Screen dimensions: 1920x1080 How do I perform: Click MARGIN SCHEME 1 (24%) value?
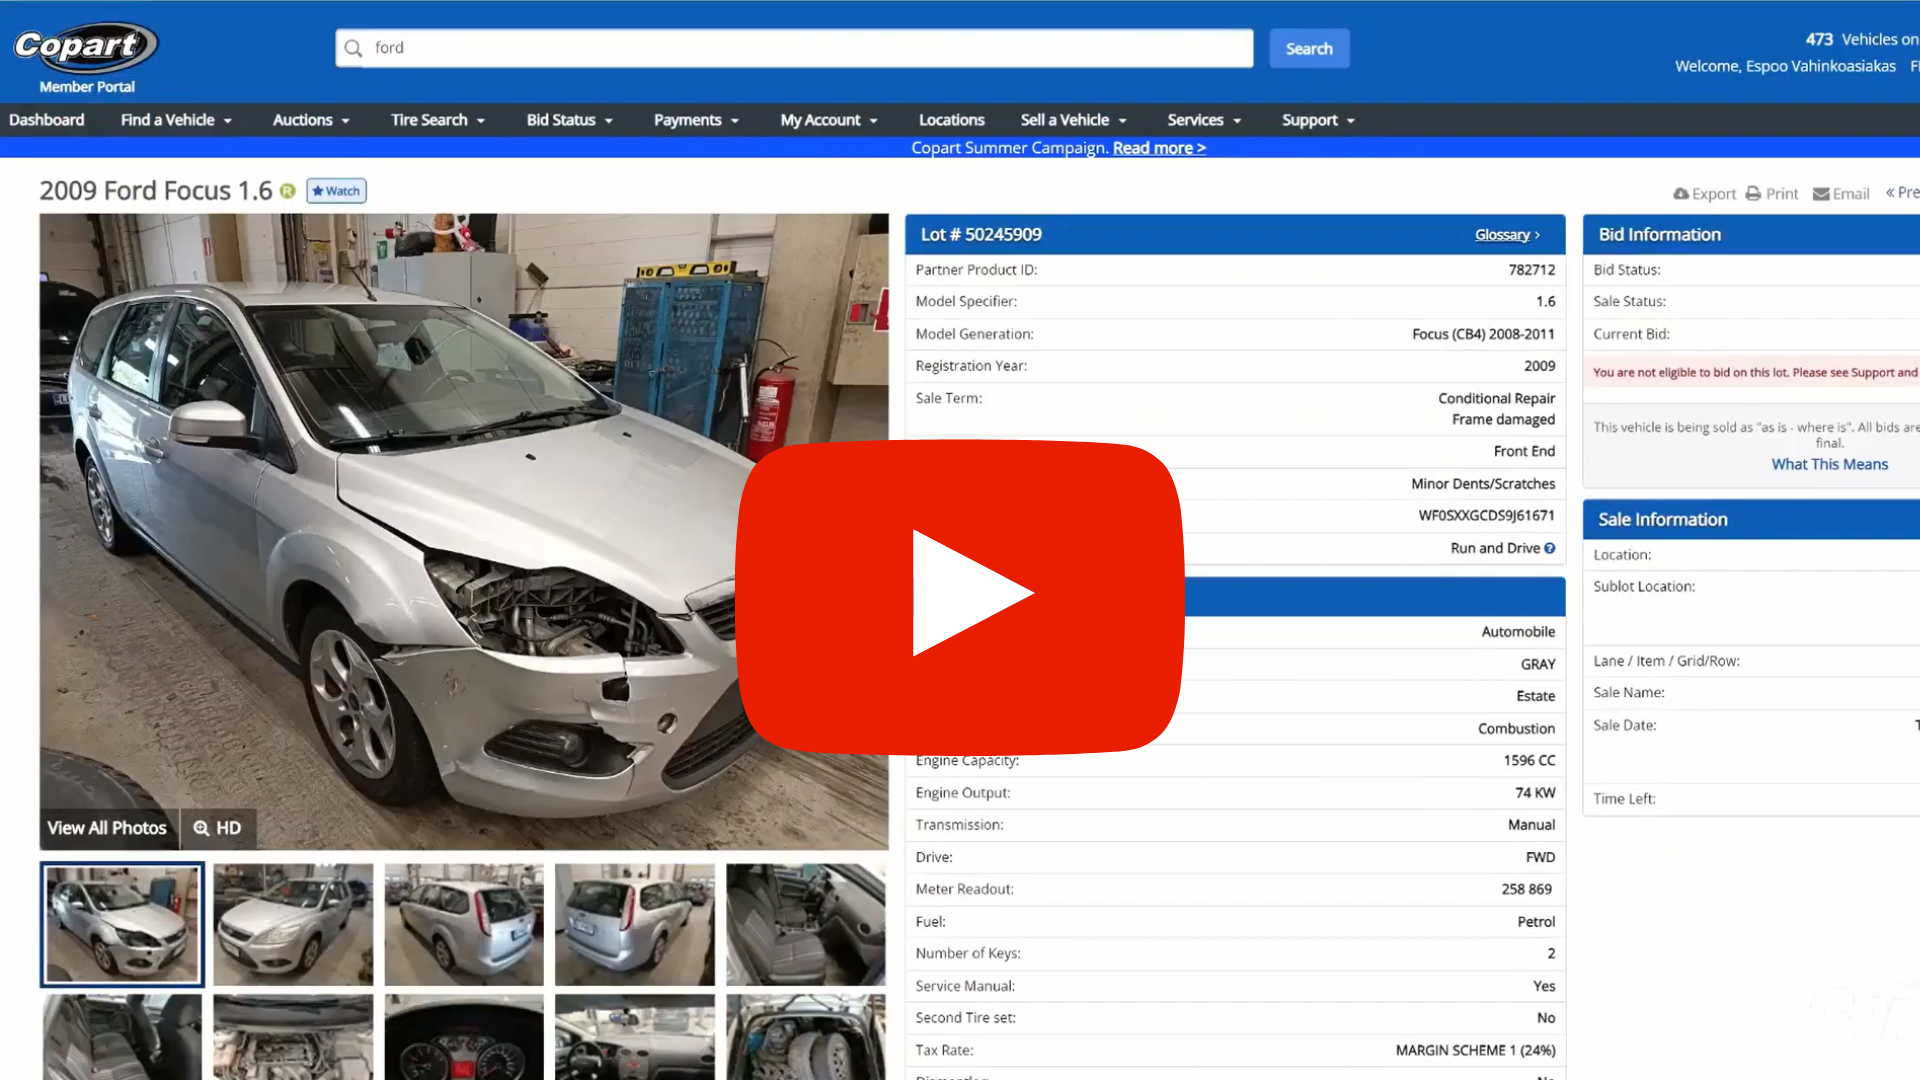tap(1475, 1050)
